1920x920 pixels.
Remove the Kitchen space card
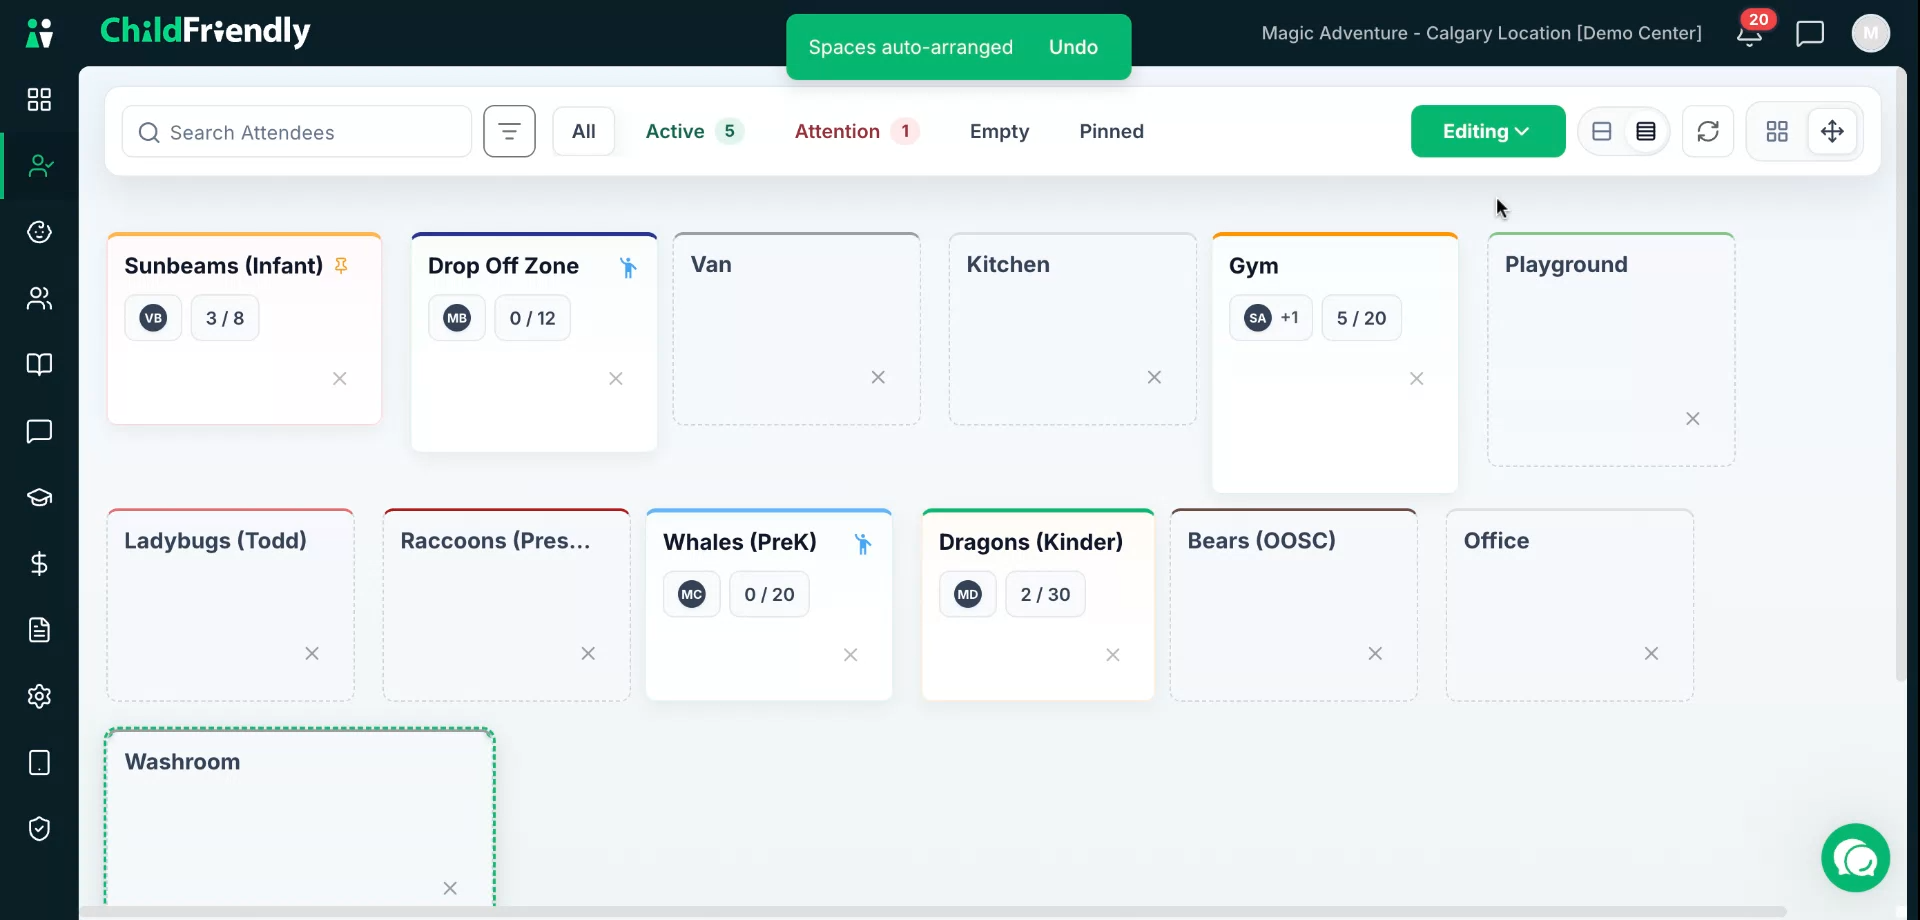pyautogui.click(x=1154, y=377)
